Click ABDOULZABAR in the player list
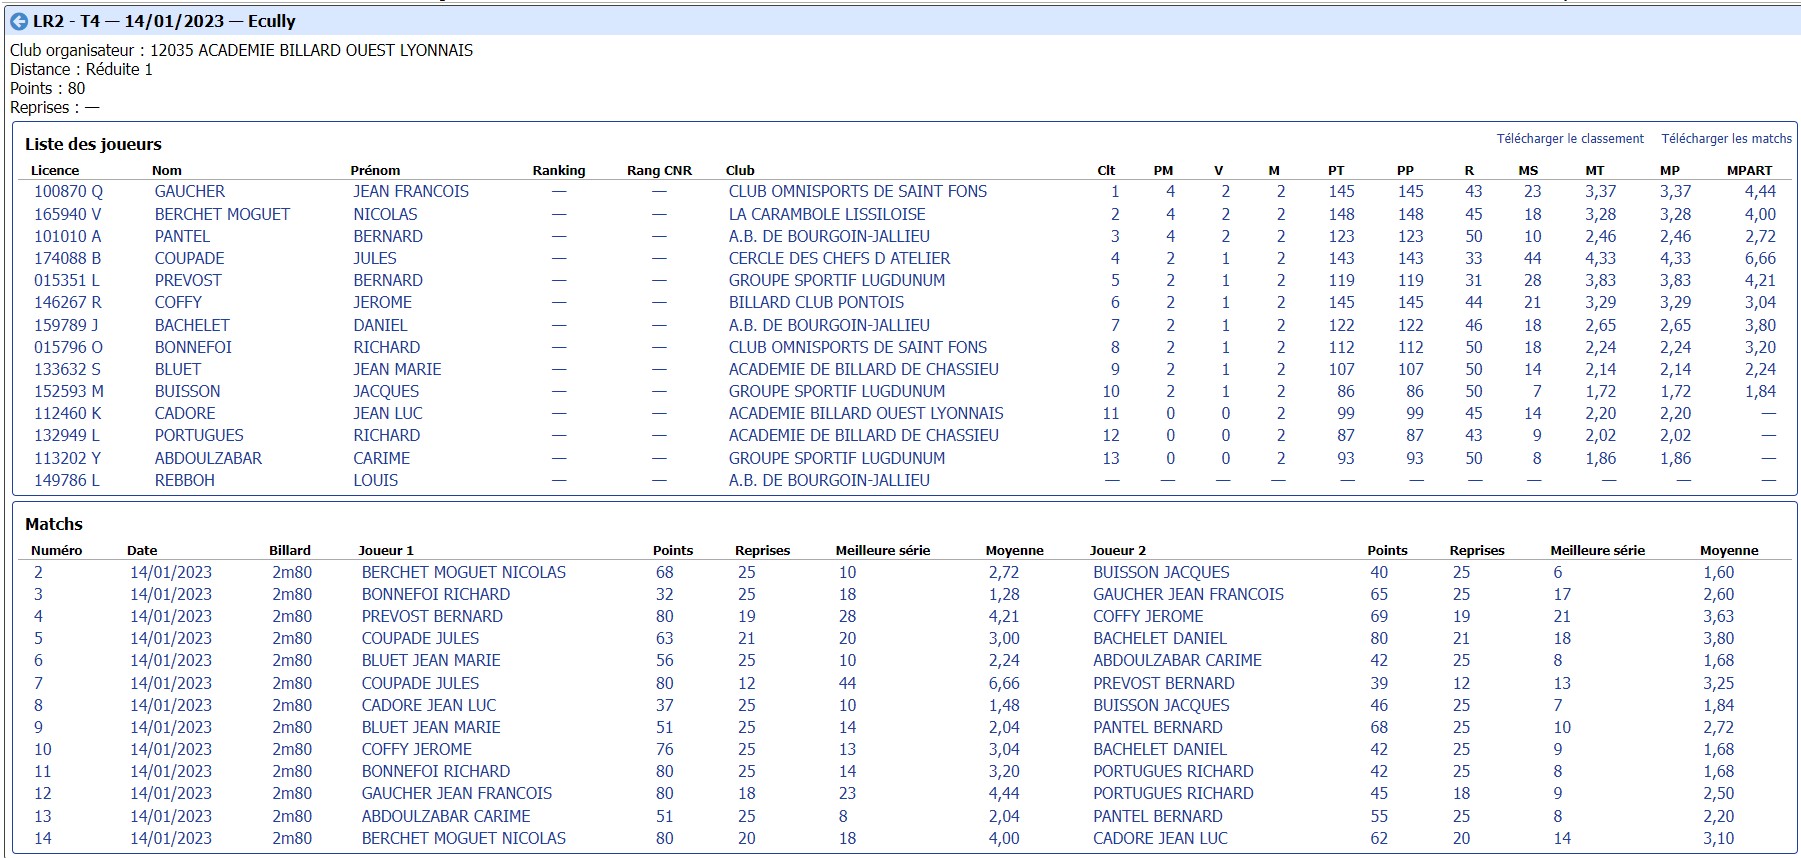 point(208,458)
